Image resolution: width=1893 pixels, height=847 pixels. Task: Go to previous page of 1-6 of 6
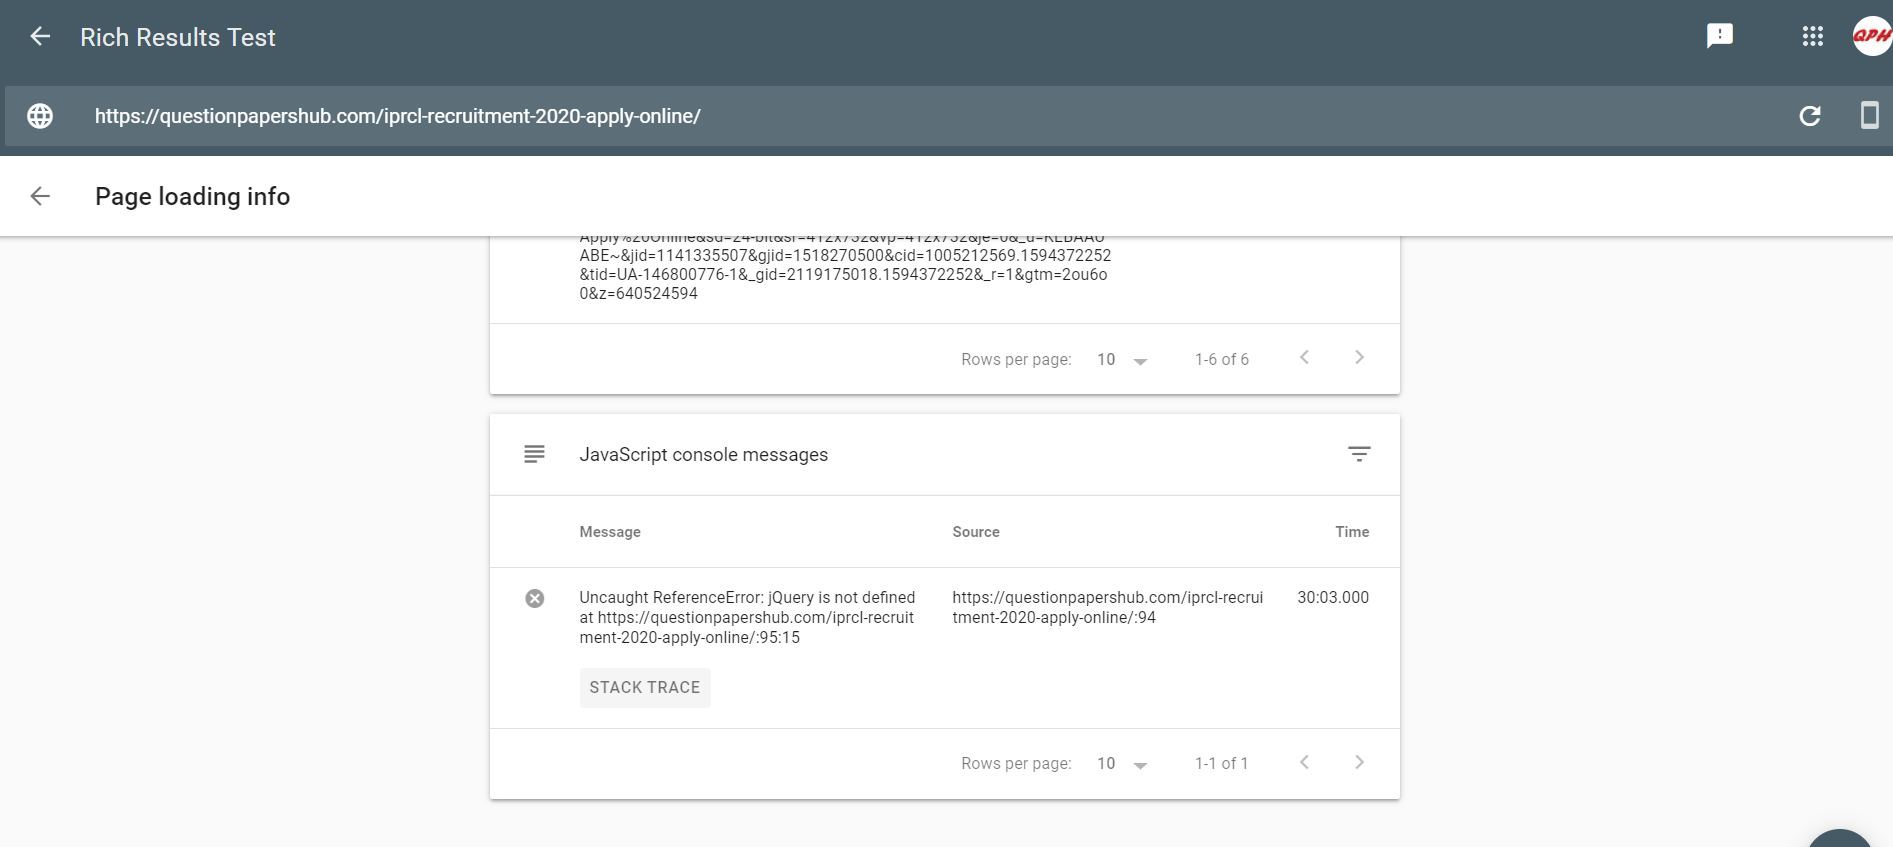1304,358
